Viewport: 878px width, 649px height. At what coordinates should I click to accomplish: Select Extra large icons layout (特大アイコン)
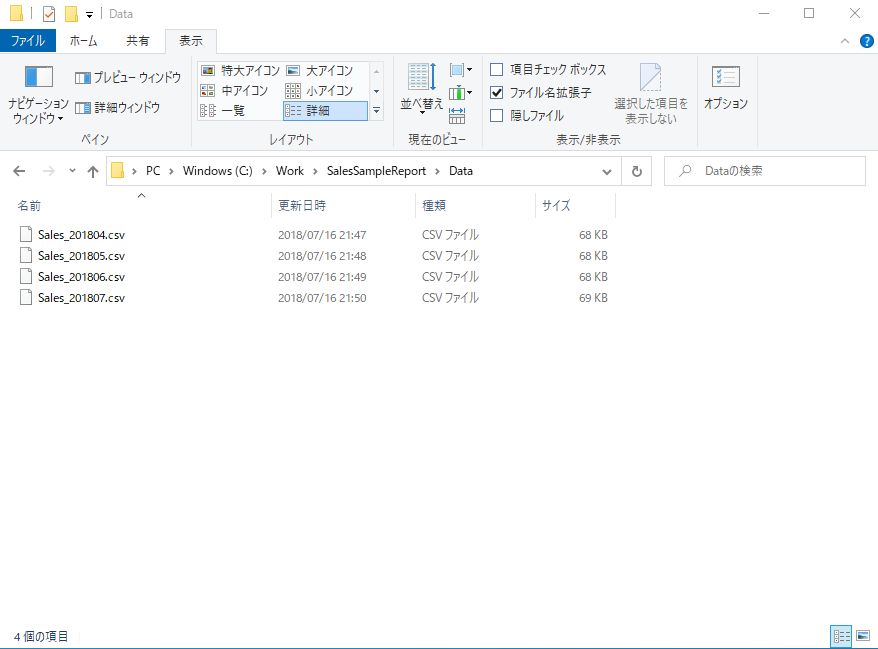click(x=240, y=71)
